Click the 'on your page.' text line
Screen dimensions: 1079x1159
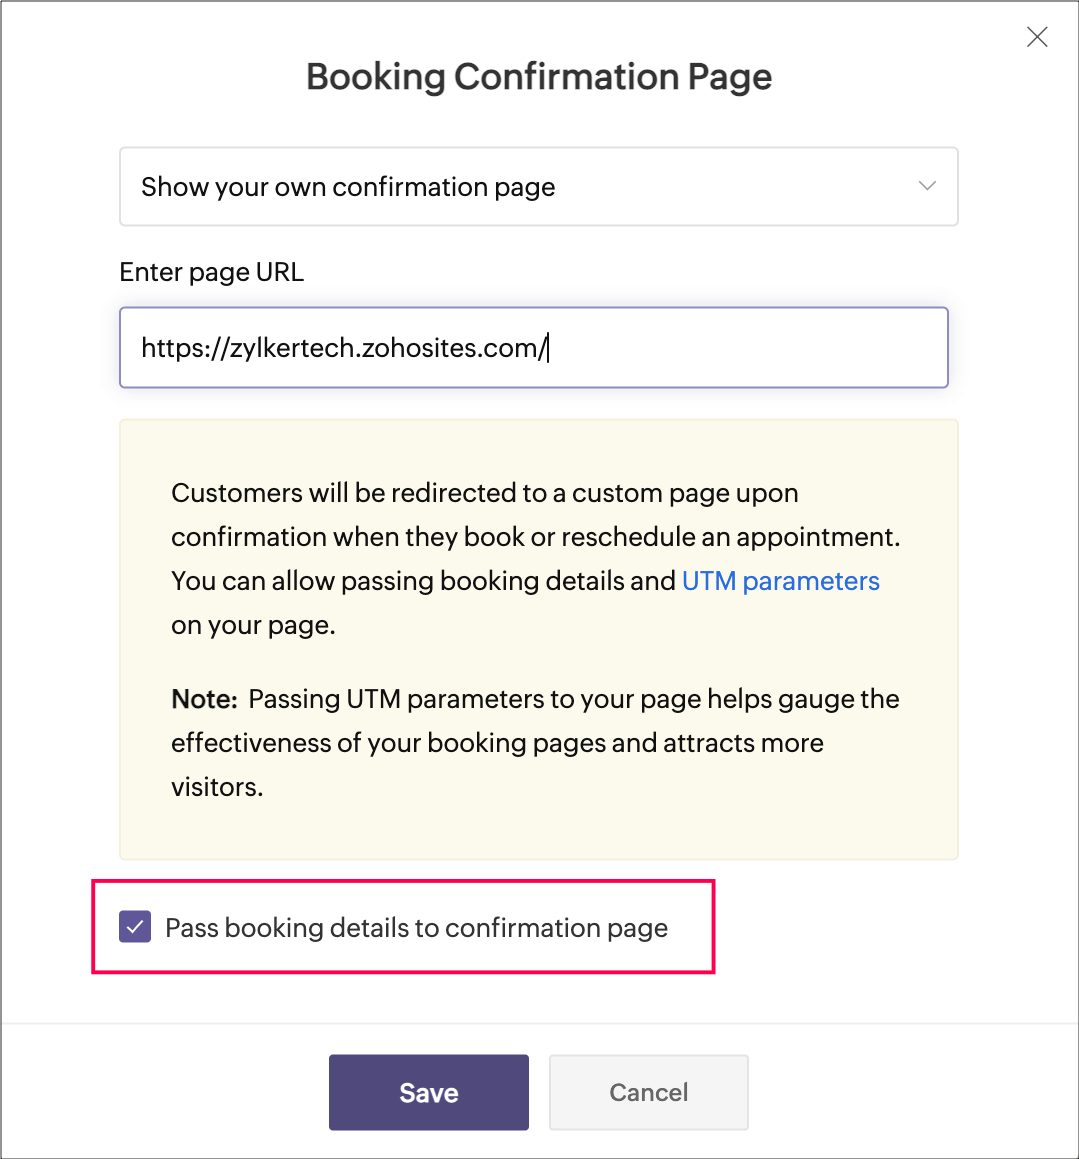(253, 625)
